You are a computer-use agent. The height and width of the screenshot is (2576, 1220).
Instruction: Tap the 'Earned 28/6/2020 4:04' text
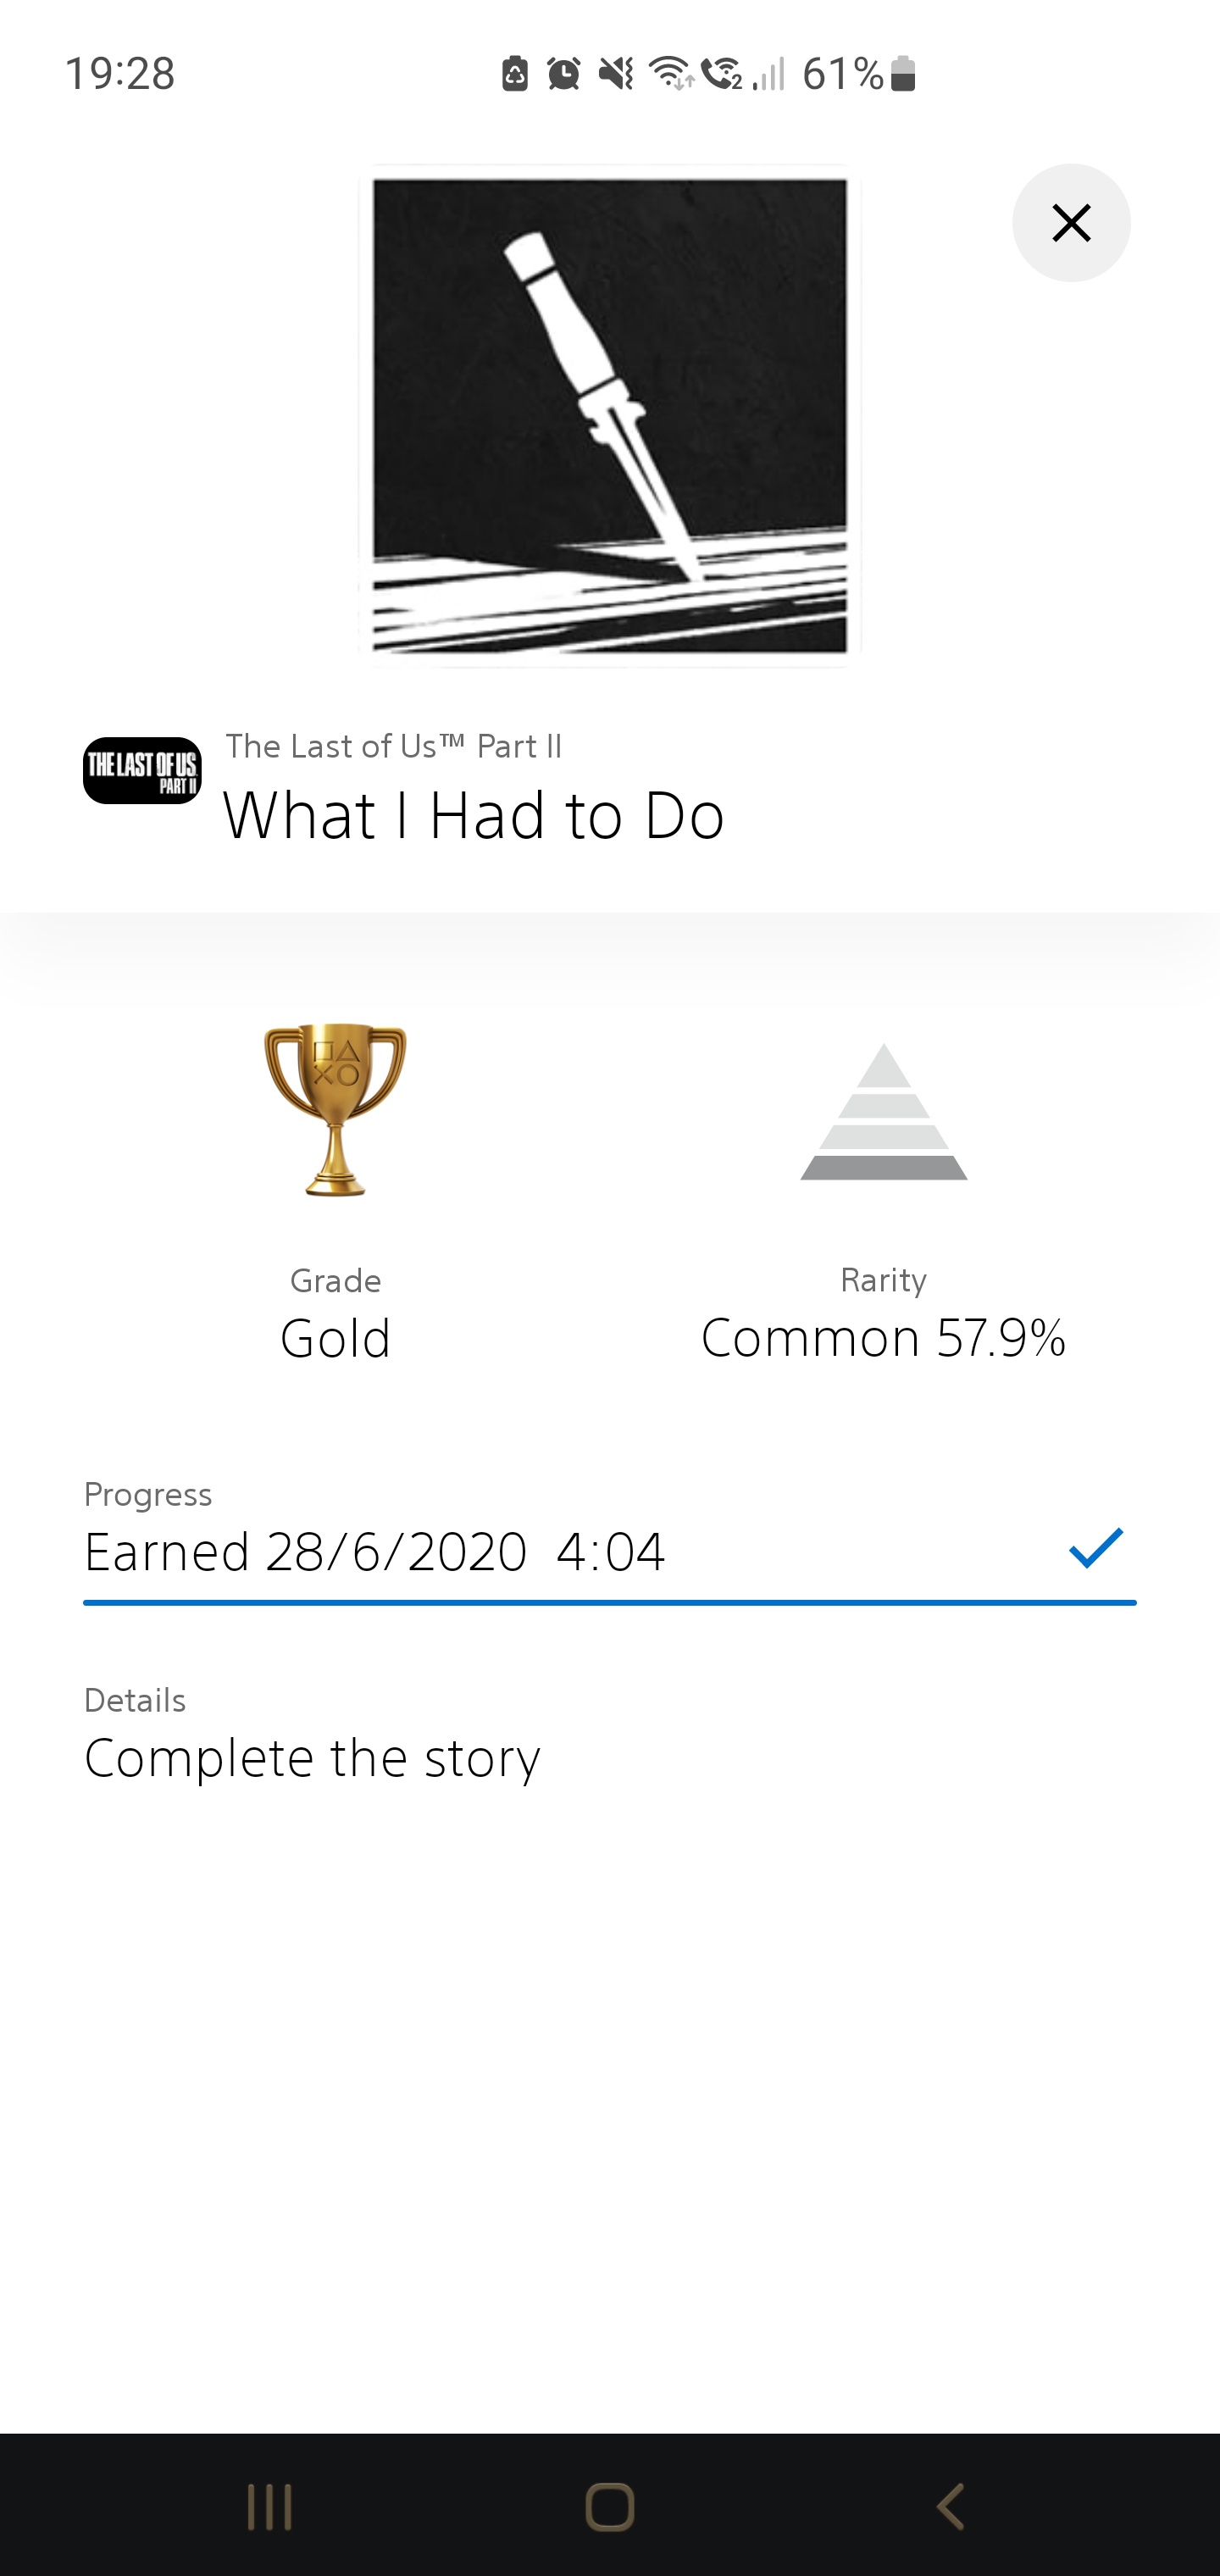click(x=375, y=1552)
